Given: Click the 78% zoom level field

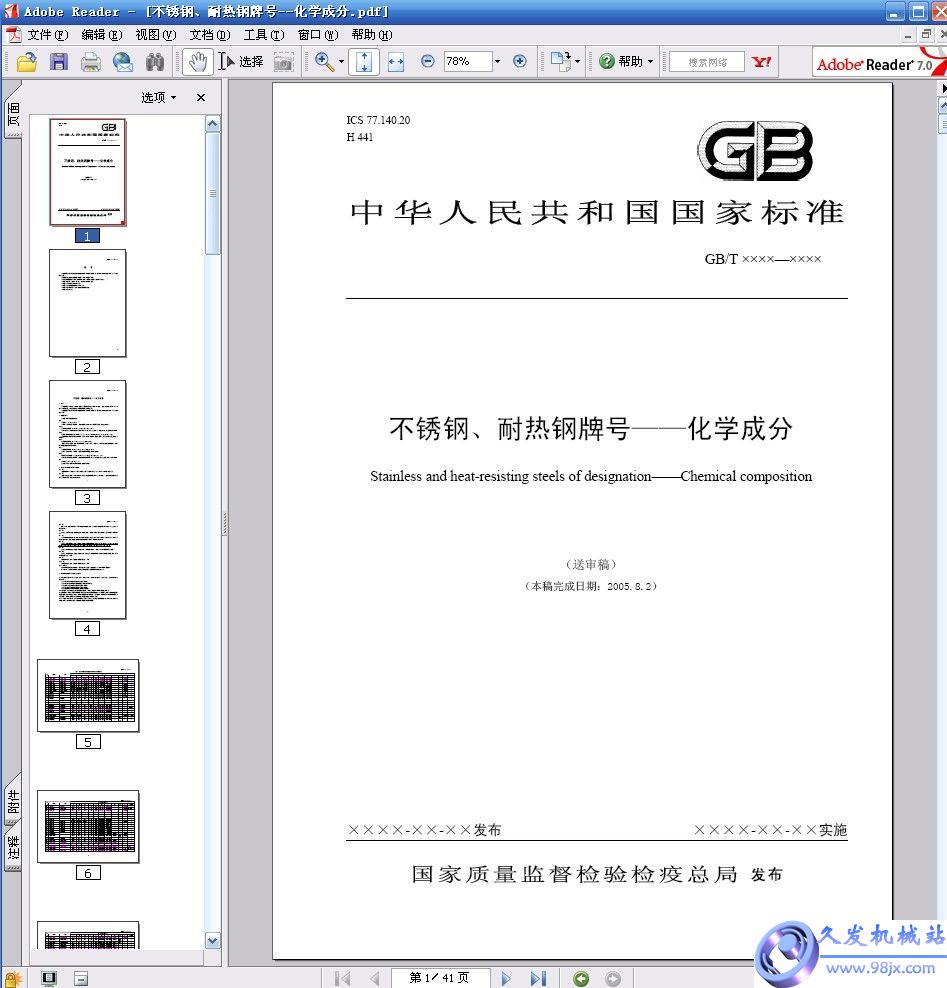Looking at the screenshot, I should [x=467, y=61].
